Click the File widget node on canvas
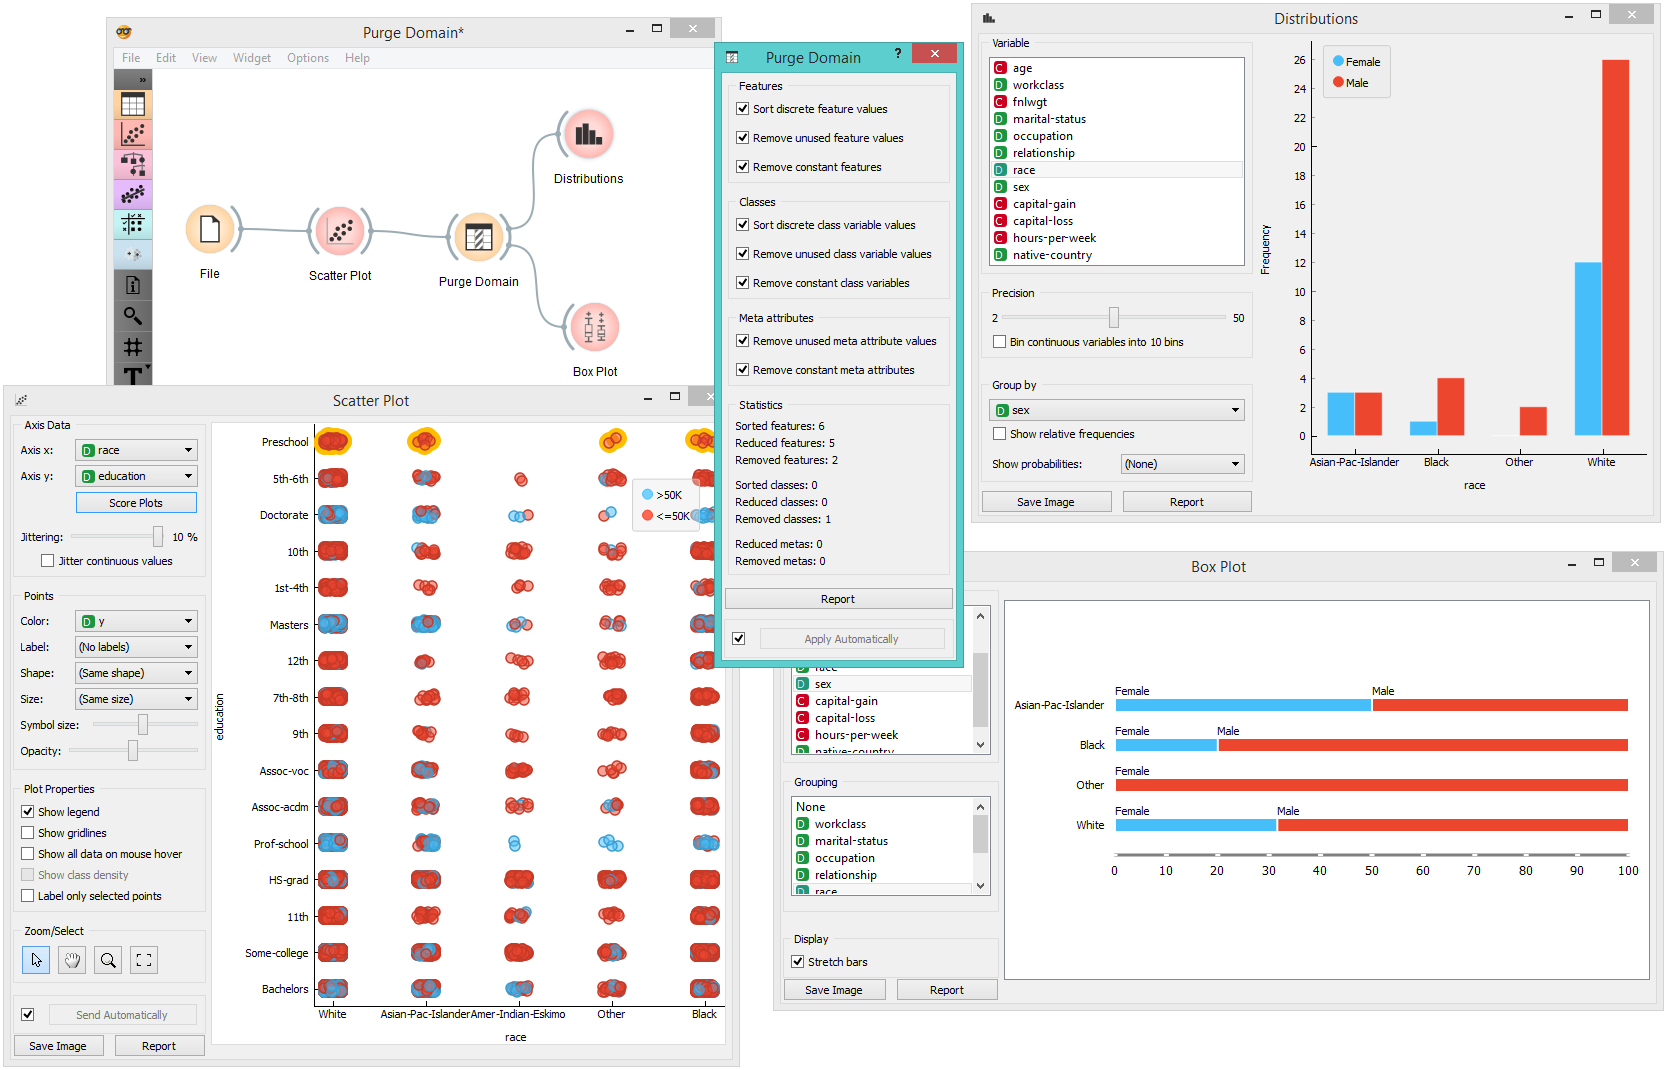Viewport: 1667px width, 1070px height. [210, 230]
